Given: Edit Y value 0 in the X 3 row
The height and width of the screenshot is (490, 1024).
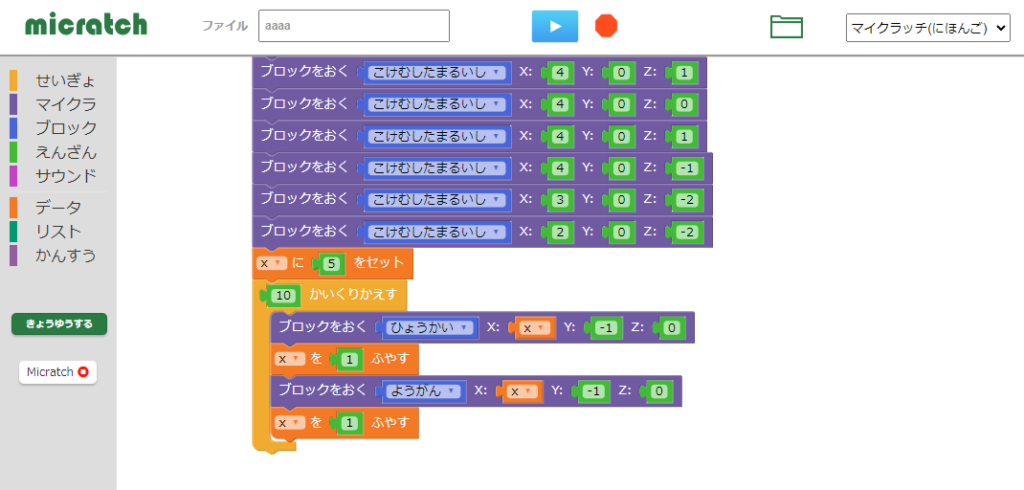Looking at the screenshot, I should tap(622, 201).
